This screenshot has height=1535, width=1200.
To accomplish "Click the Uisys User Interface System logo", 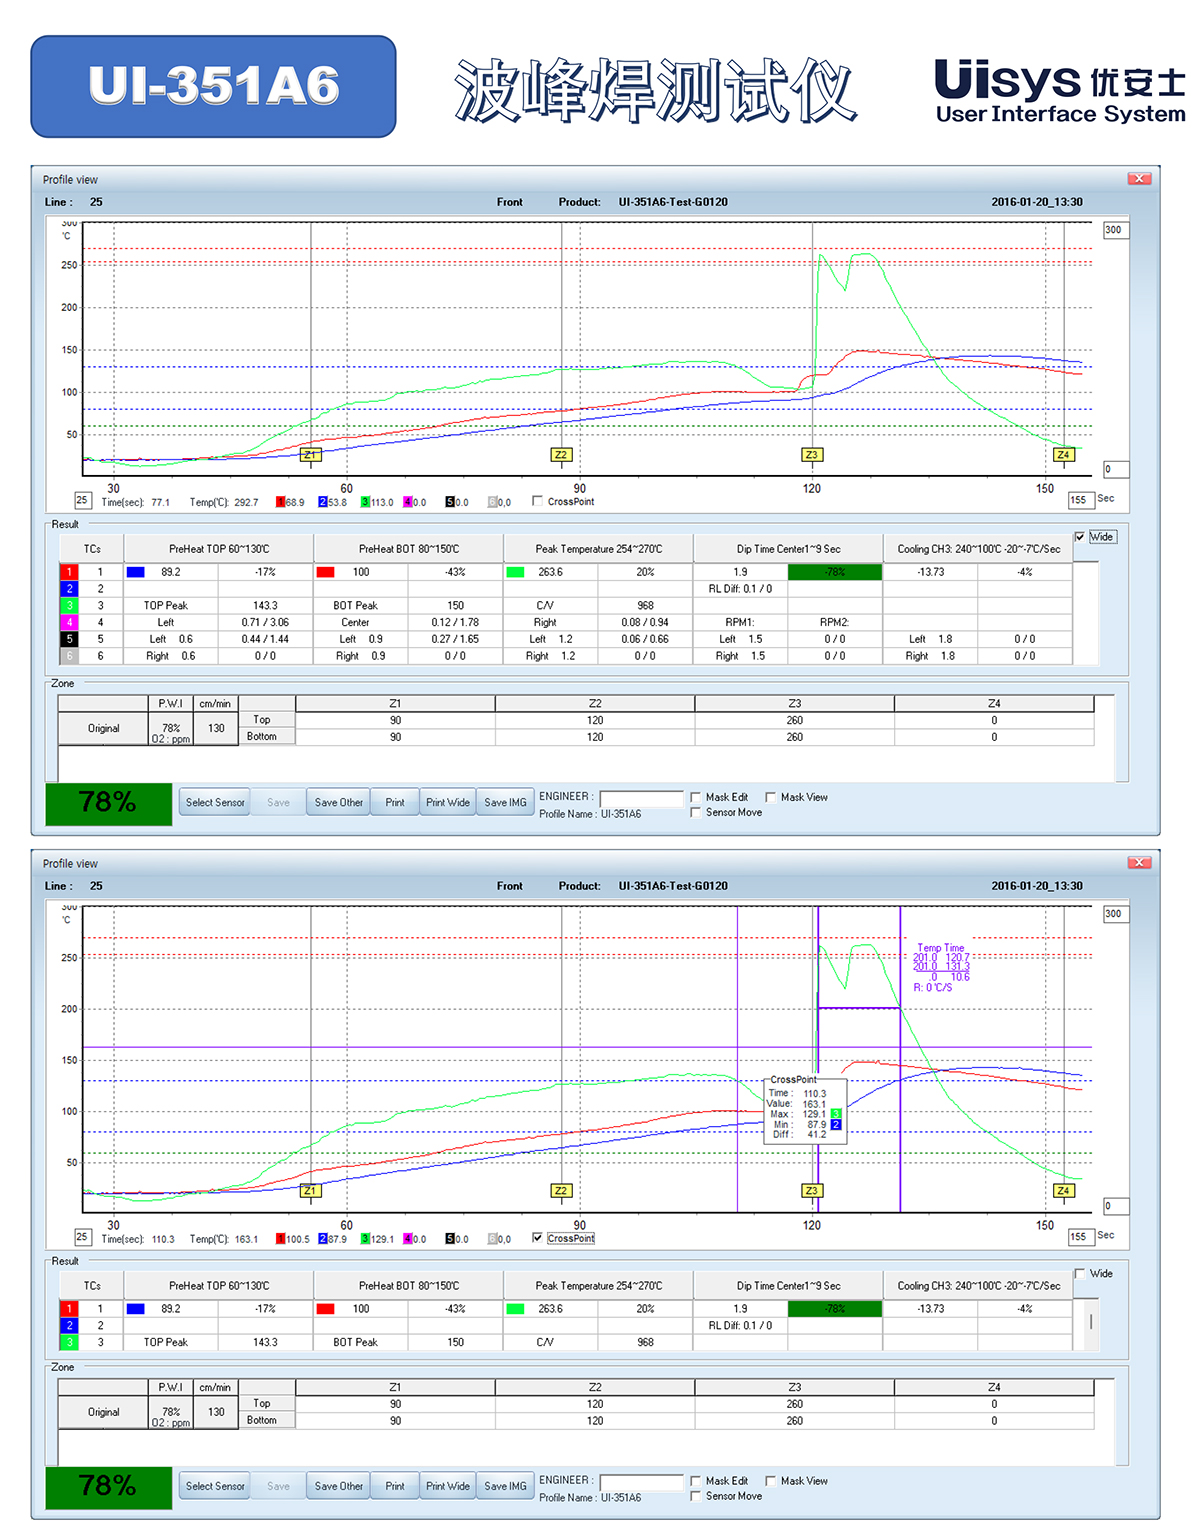I will point(1059,91).
